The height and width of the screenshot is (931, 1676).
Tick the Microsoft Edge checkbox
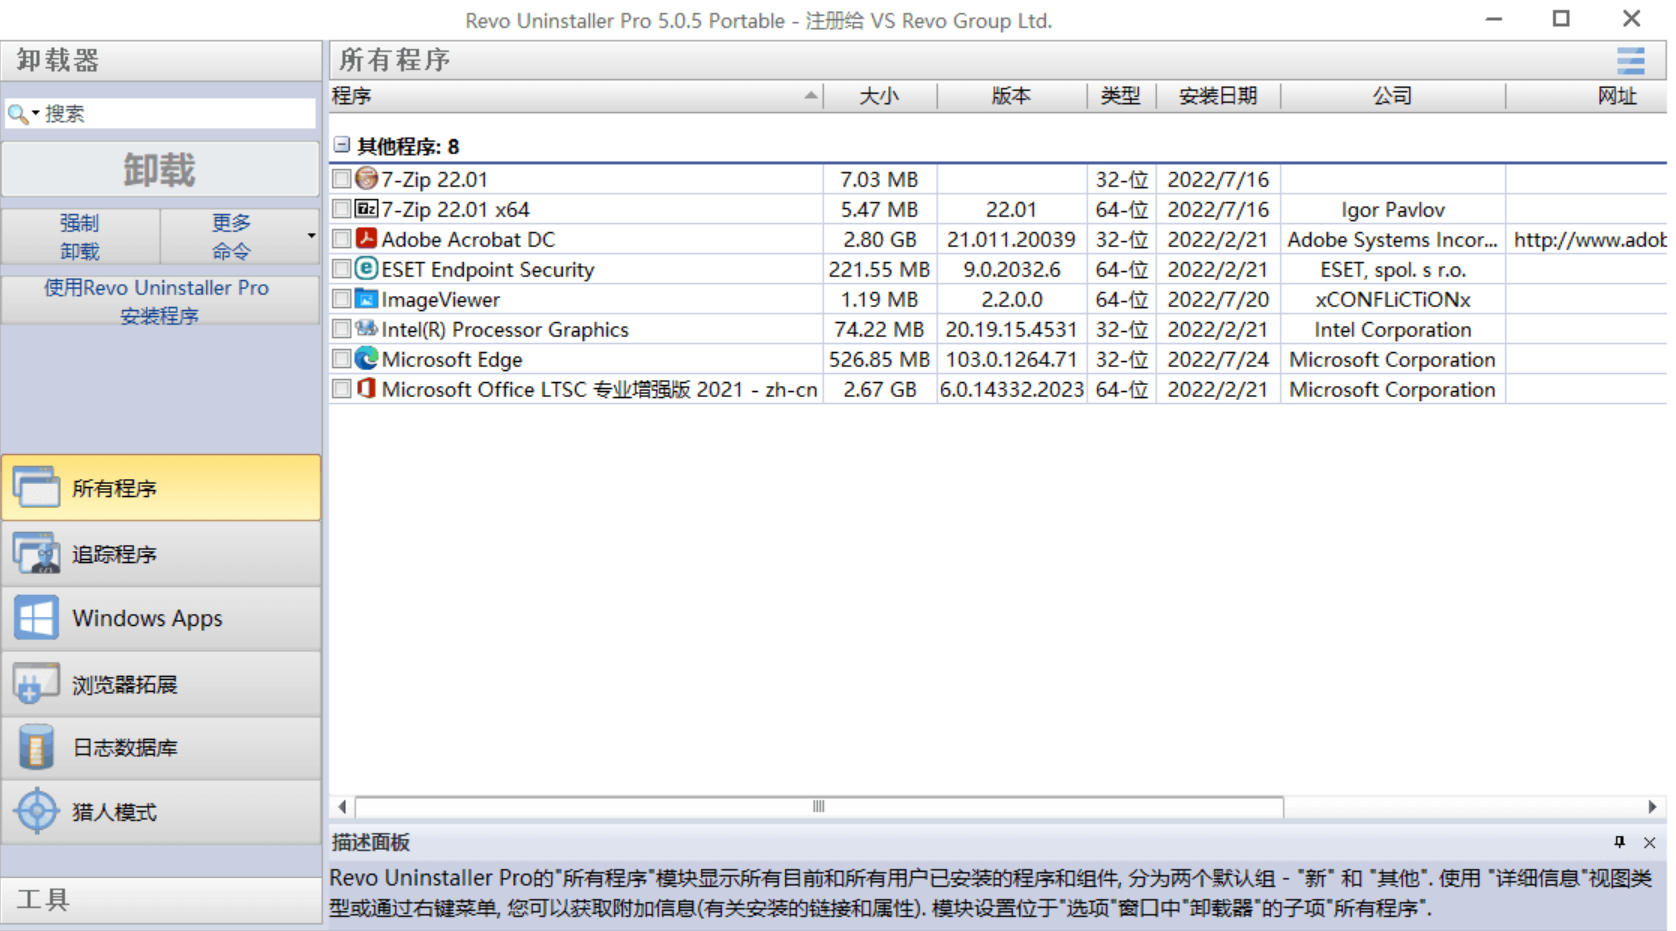click(x=342, y=359)
